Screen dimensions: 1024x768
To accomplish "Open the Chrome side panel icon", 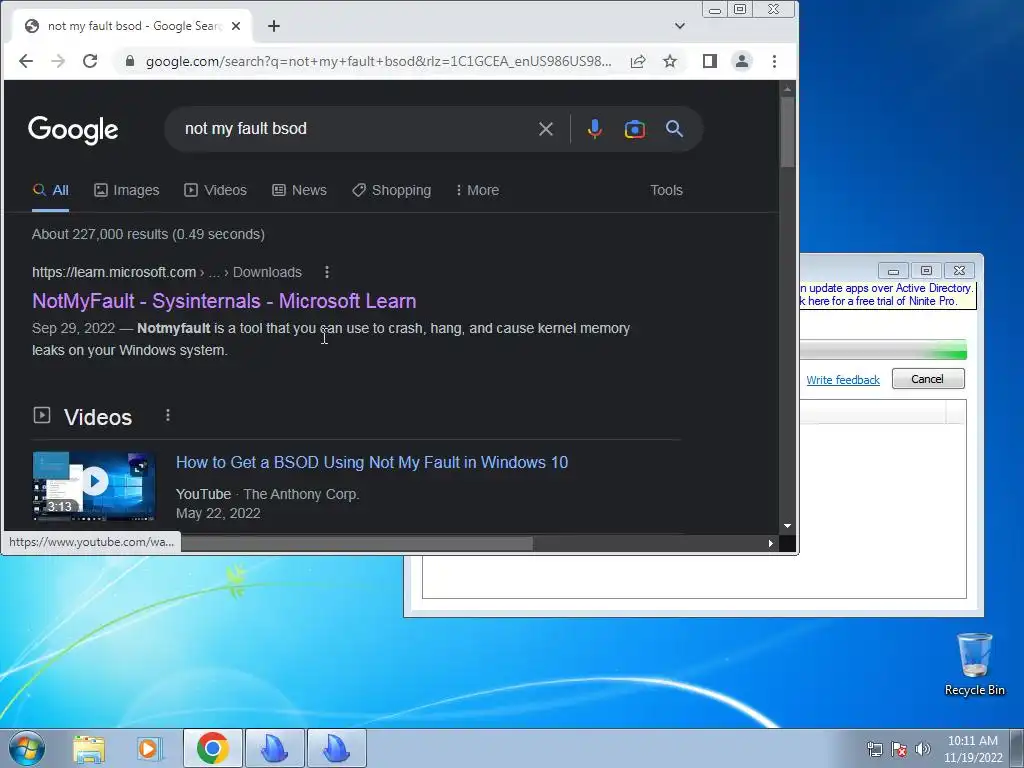I will [710, 61].
